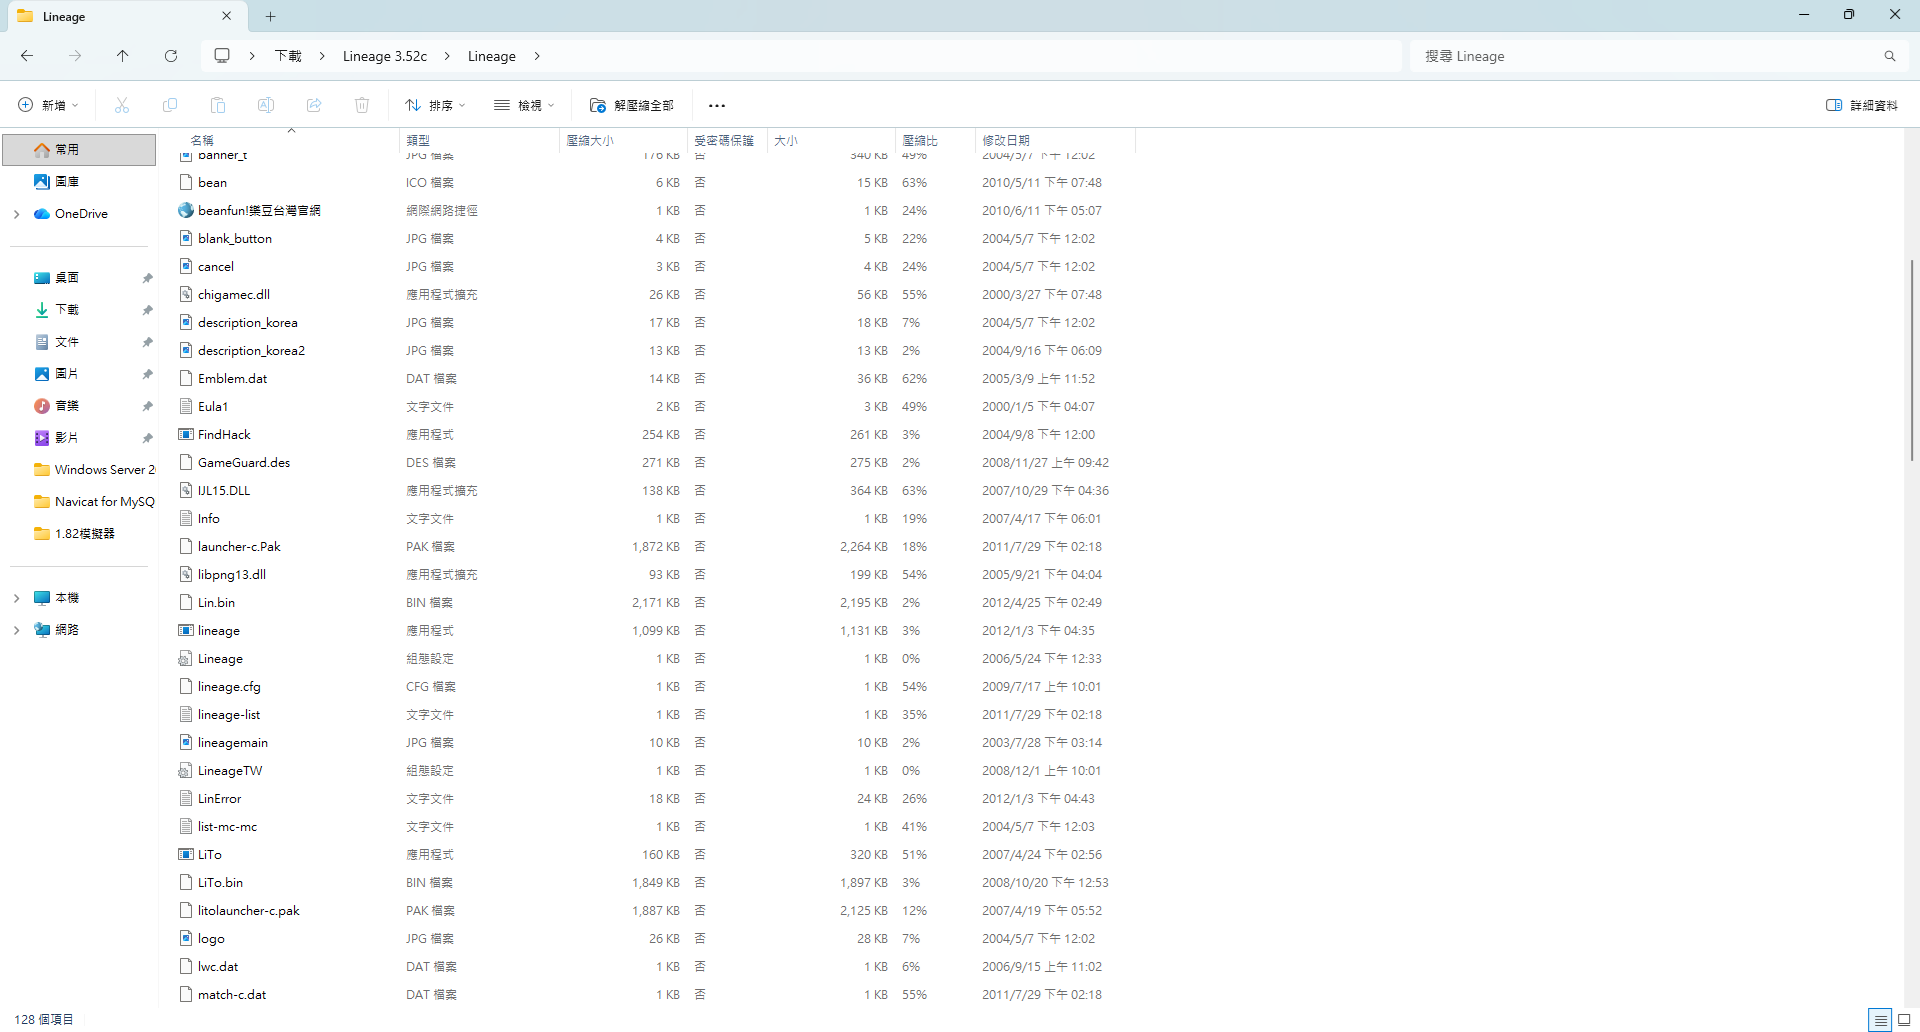
Task: Select the file match-c.dat
Action: point(232,994)
